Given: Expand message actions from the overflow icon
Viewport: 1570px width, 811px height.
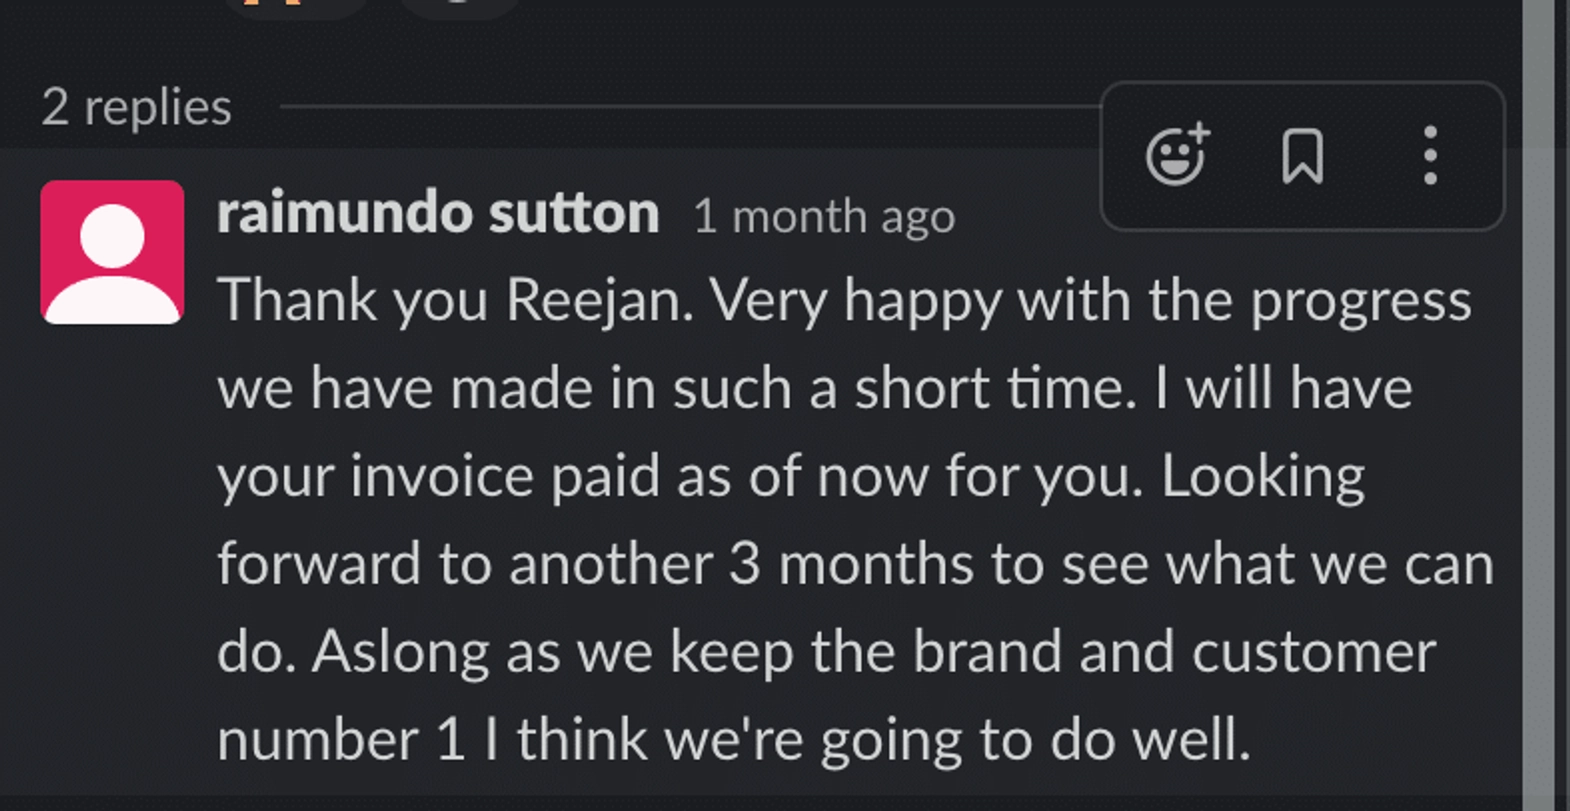Looking at the screenshot, I should pos(1429,155).
